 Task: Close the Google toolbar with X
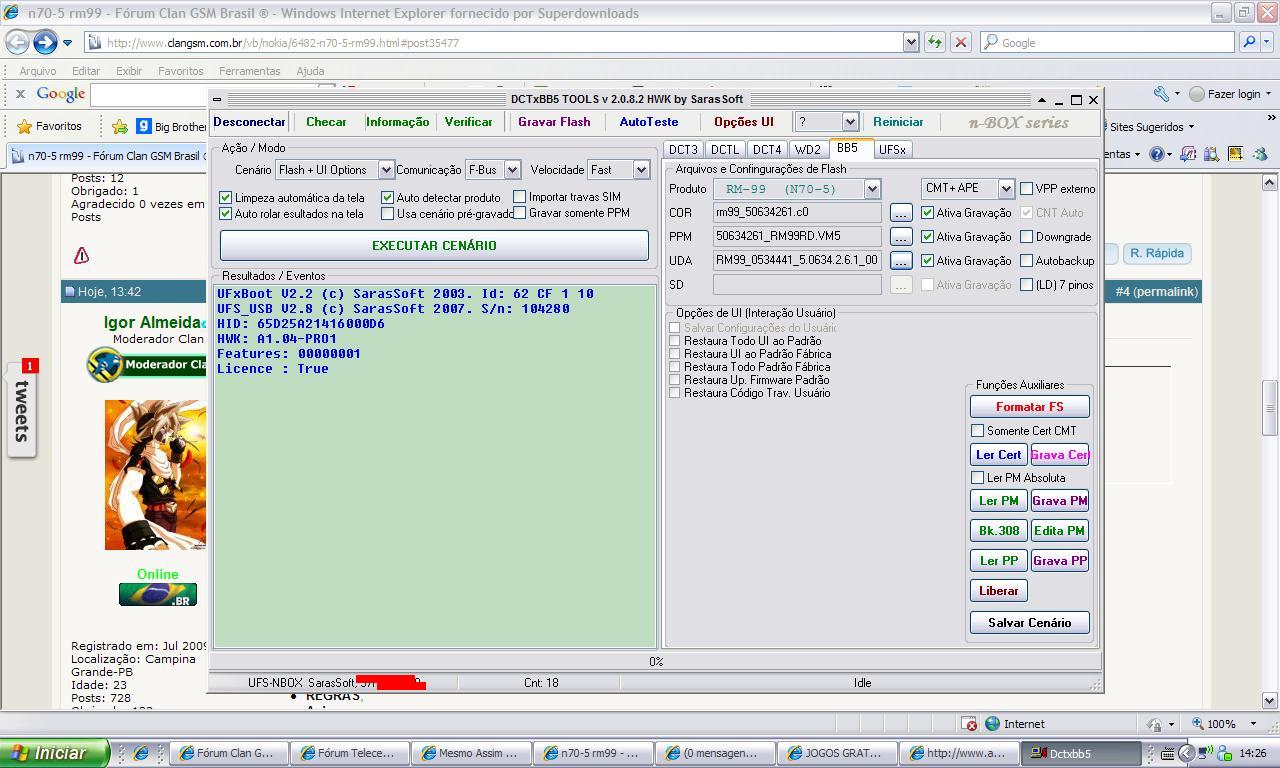coord(20,94)
